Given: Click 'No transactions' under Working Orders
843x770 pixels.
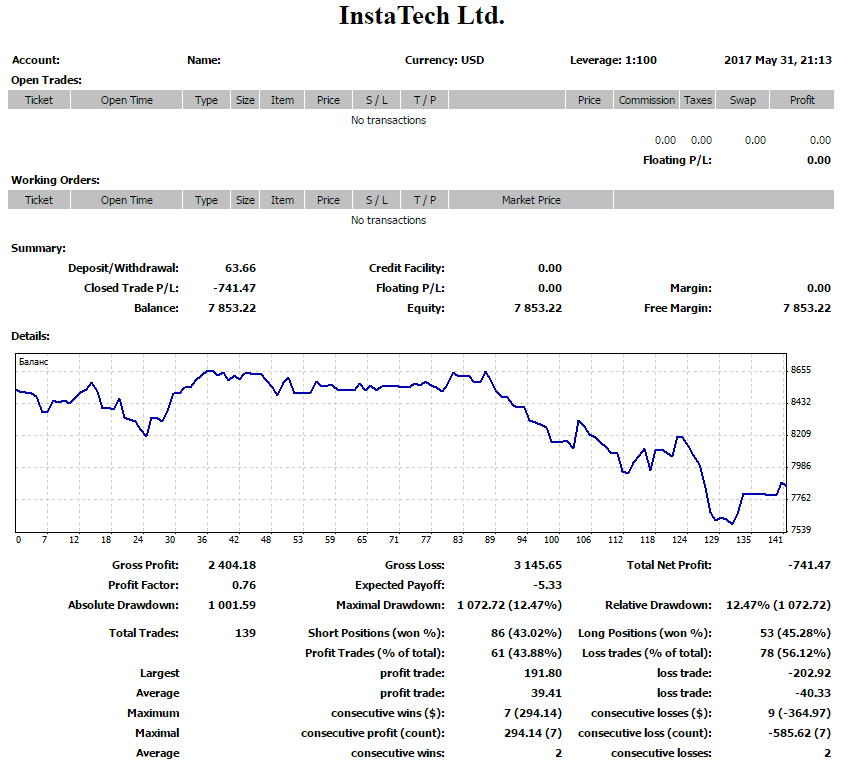Looking at the screenshot, I should (x=388, y=220).
